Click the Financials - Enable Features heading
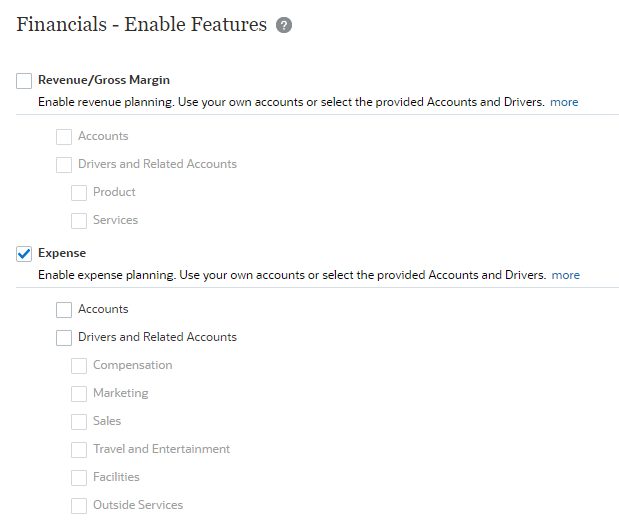The image size is (619, 531). coord(141,24)
